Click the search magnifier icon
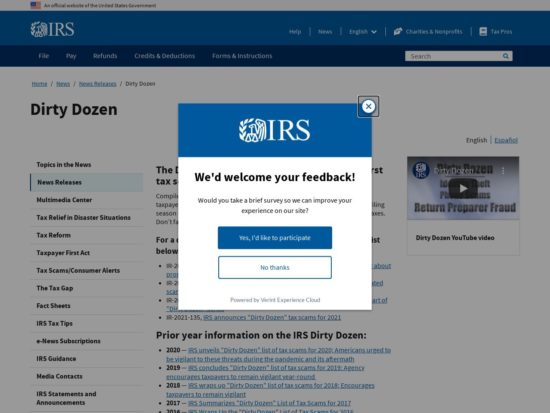Screen dimensions: 550x413 coord(505,56)
